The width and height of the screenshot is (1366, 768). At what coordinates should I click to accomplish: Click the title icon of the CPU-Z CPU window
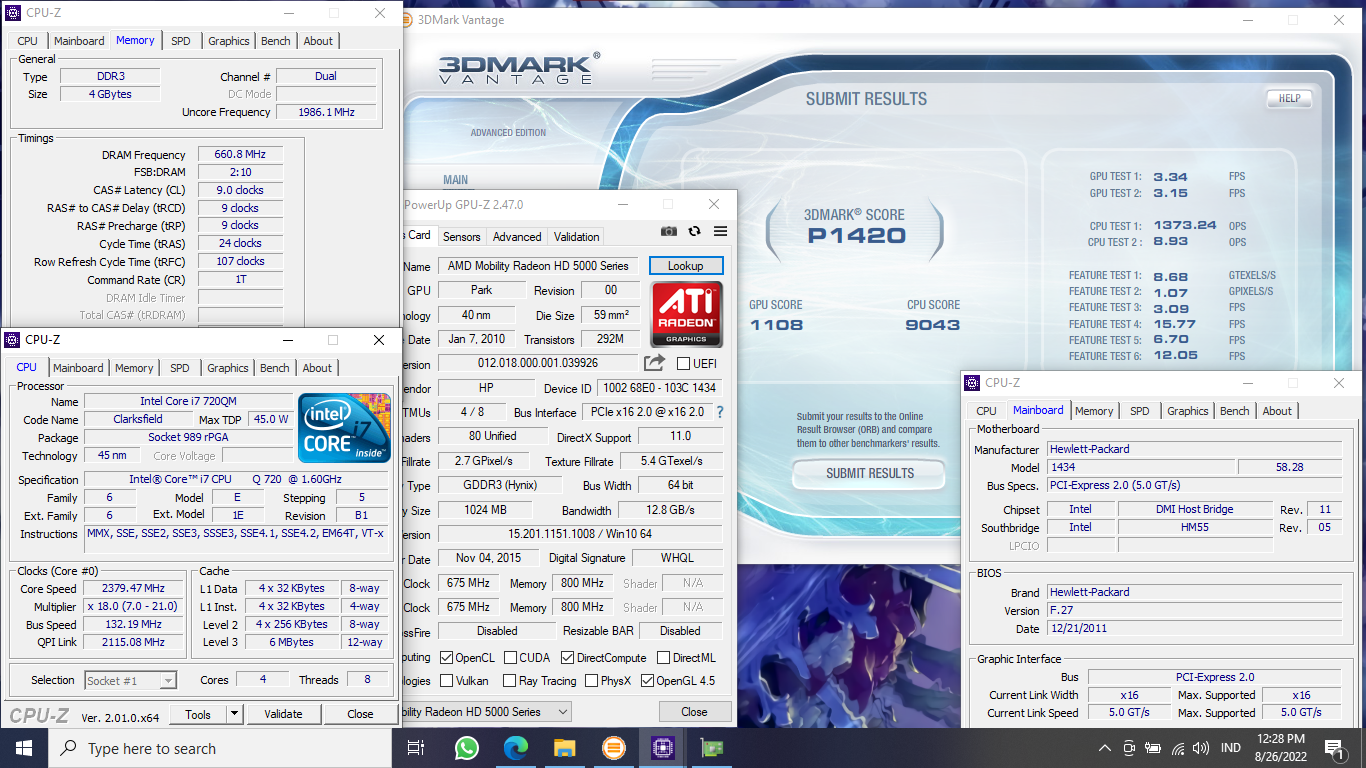(13, 340)
